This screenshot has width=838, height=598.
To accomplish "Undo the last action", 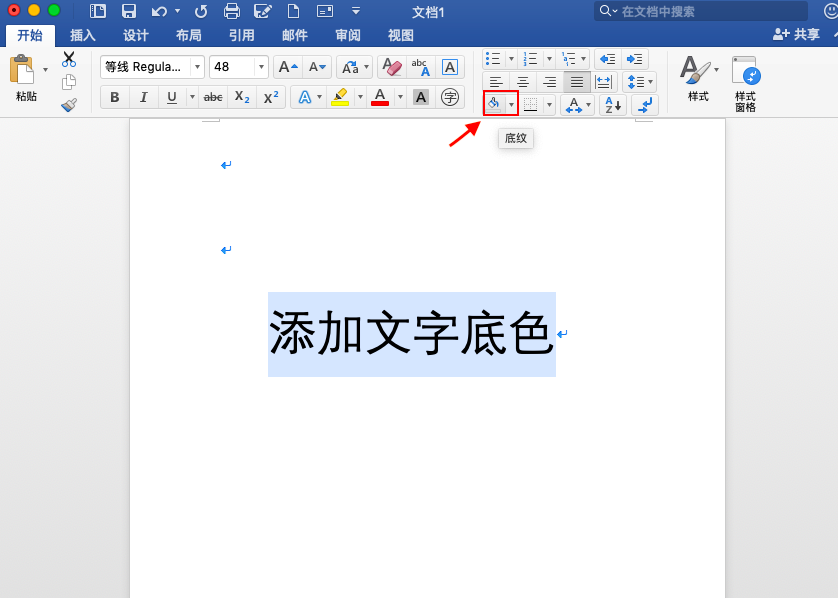I will click(x=159, y=11).
